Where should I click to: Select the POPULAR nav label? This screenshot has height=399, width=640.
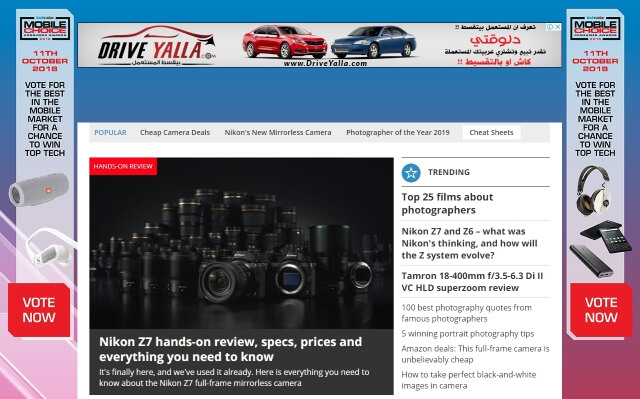[110, 133]
